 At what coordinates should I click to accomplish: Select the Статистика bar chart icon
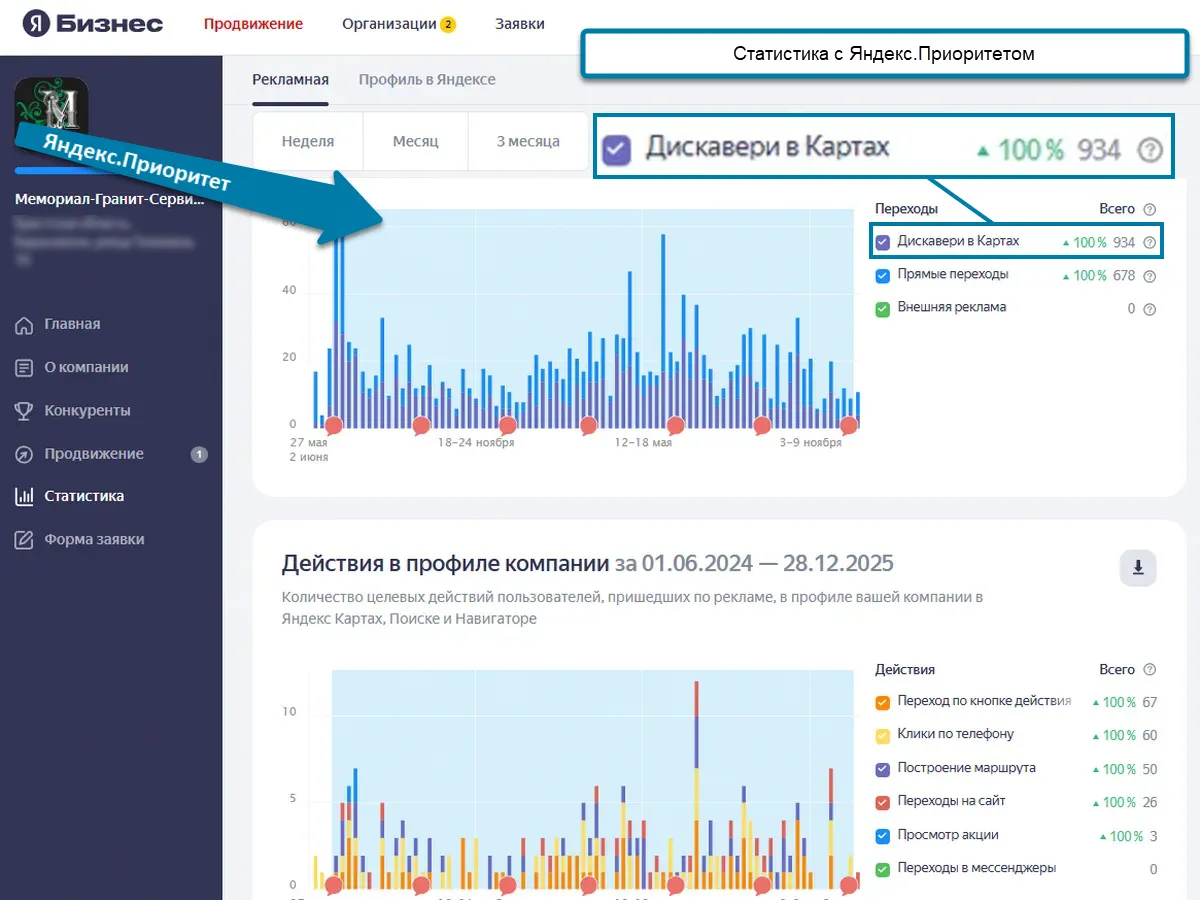coord(25,496)
